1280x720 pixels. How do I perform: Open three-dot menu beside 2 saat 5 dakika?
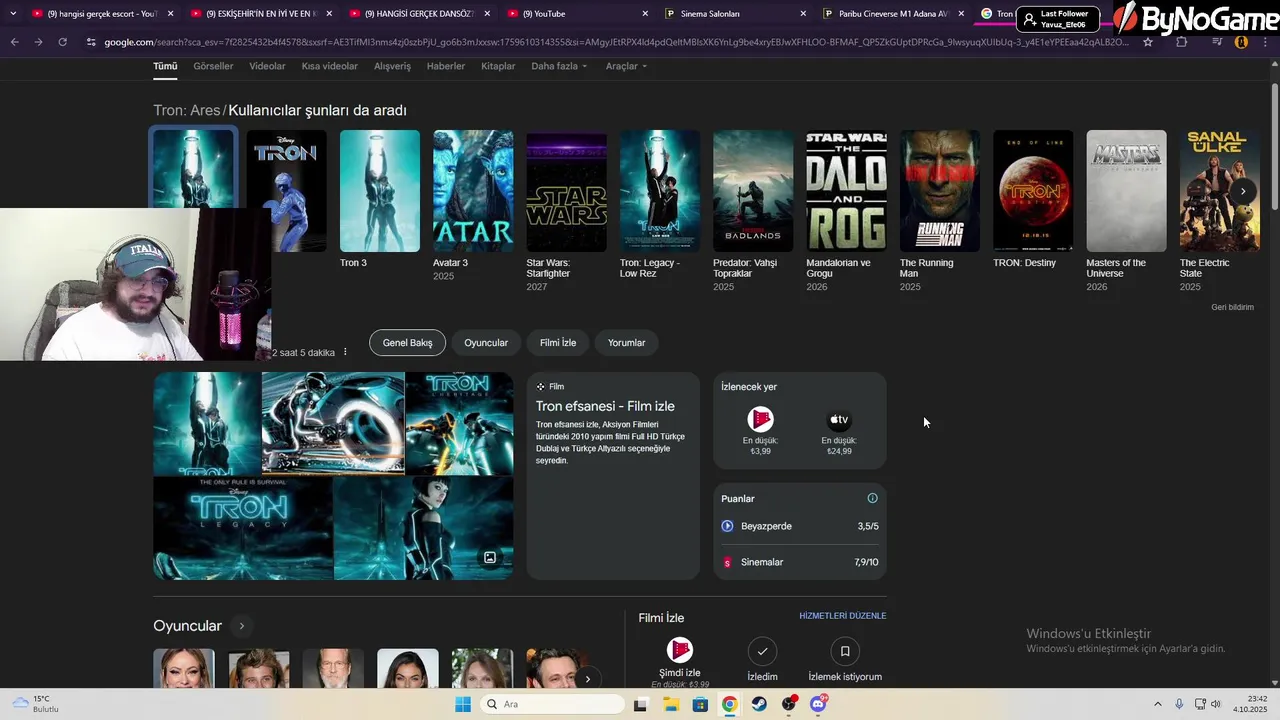345,352
